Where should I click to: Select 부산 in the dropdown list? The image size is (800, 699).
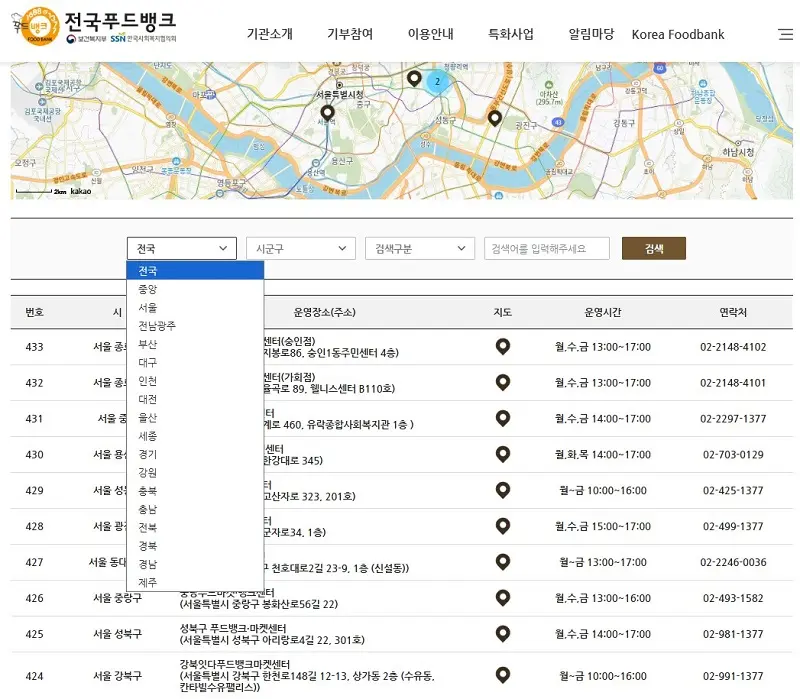(x=195, y=344)
